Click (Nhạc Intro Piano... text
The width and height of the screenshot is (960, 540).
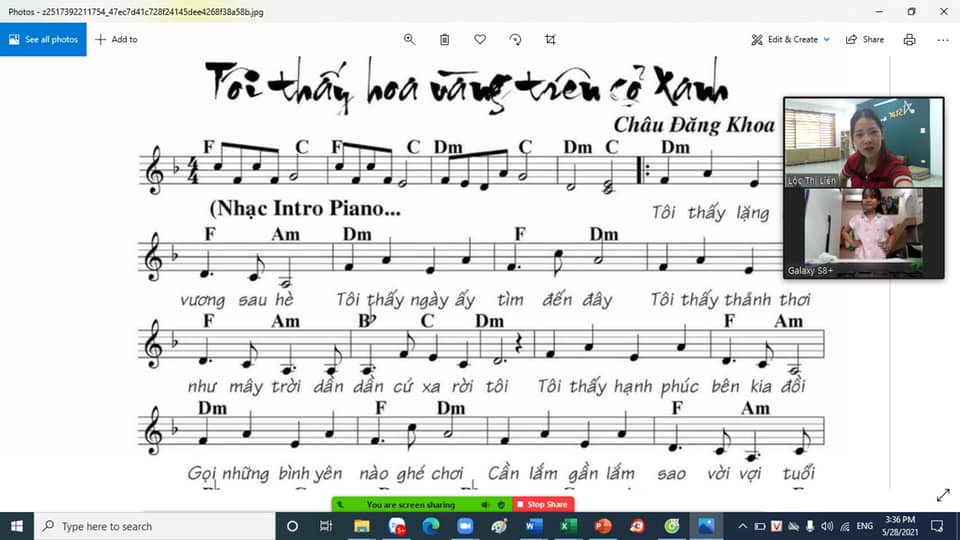coord(305,208)
